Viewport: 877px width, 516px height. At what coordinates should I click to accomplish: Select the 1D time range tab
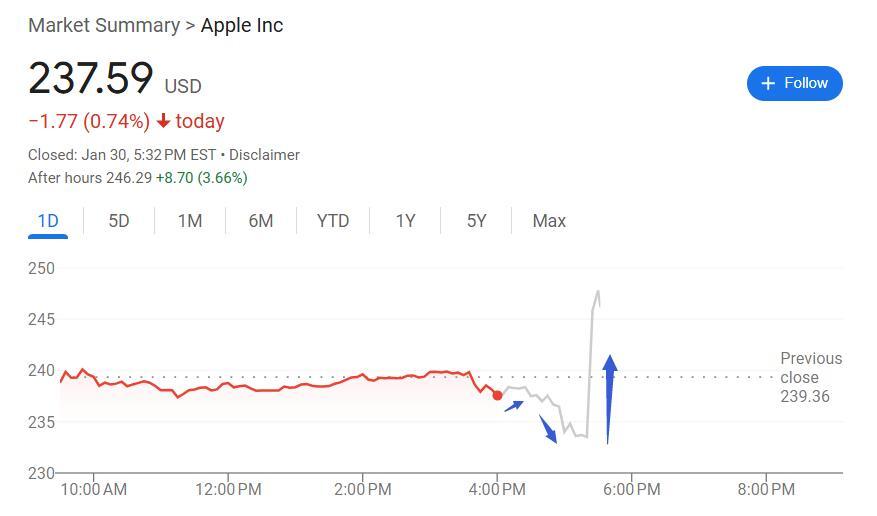(48, 221)
